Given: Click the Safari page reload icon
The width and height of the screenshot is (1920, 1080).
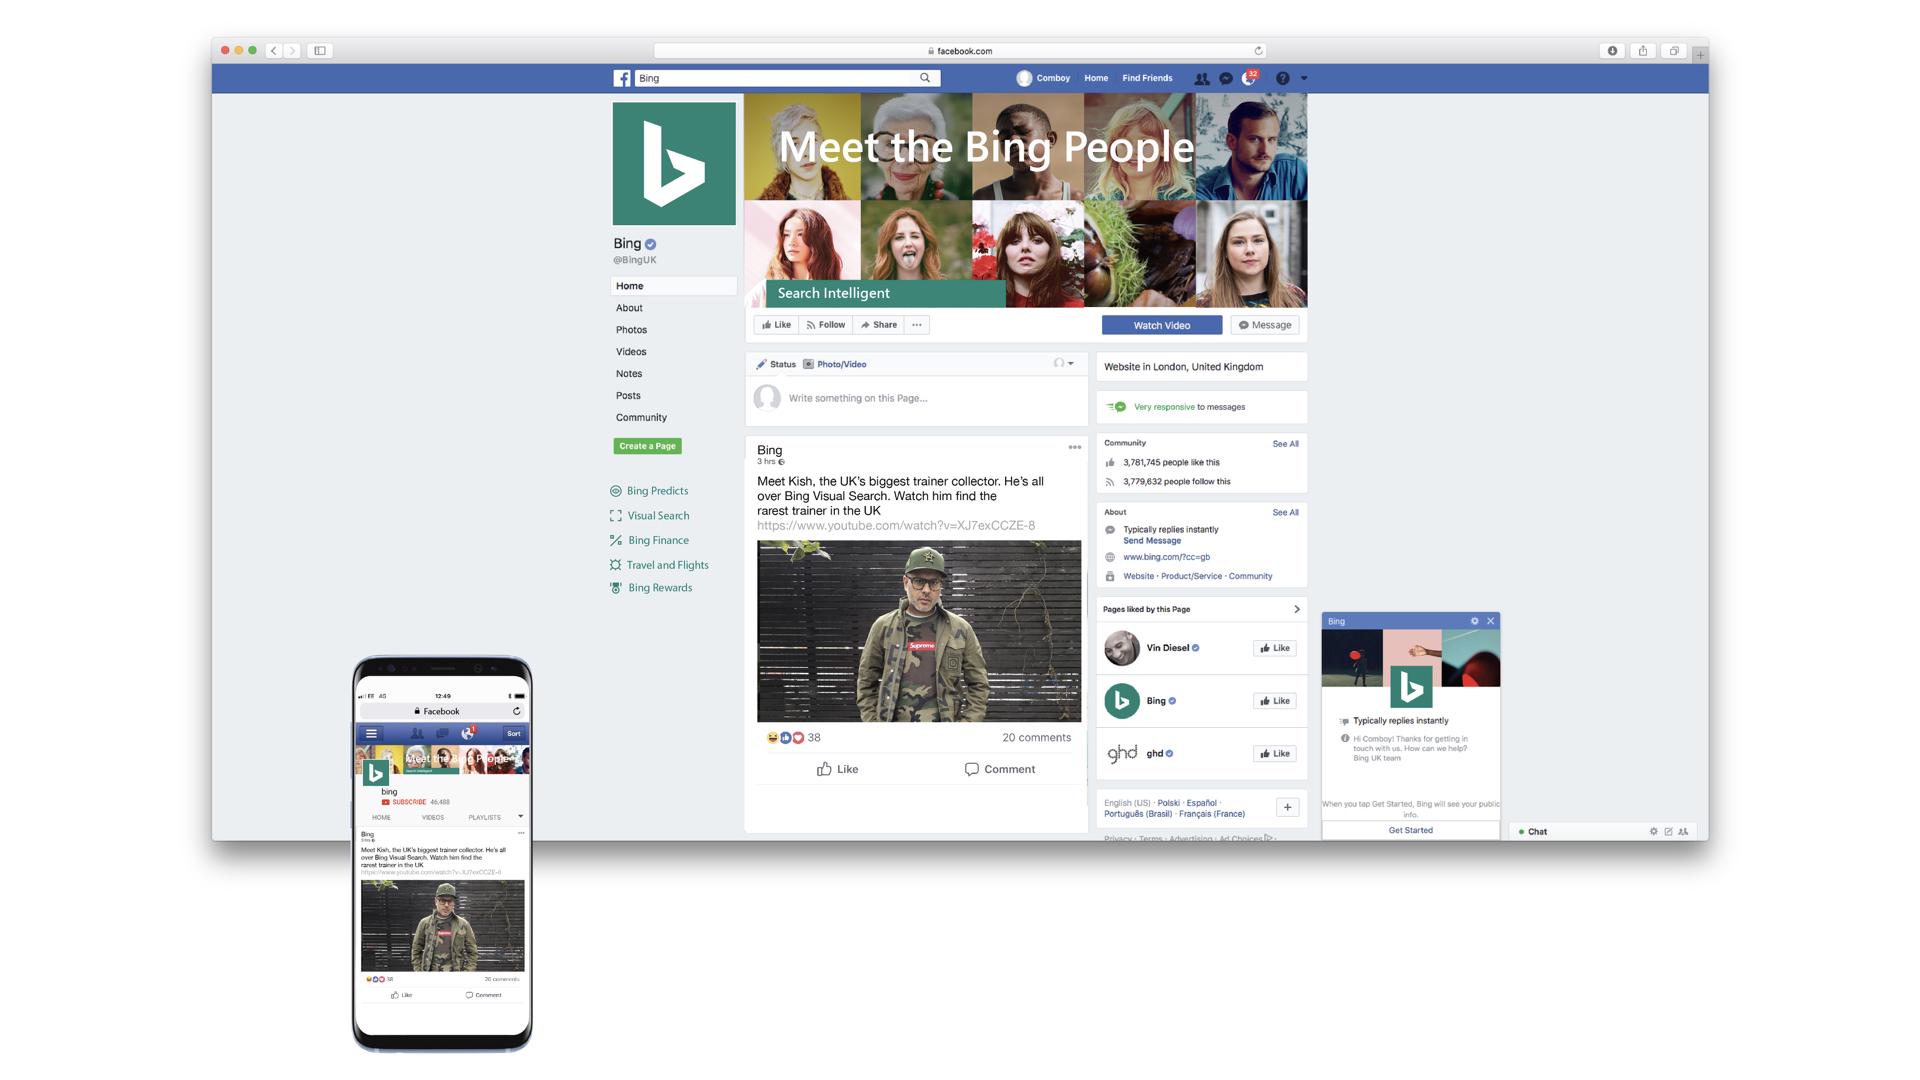Looking at the screenshot, I should (x=1258, y=51).
